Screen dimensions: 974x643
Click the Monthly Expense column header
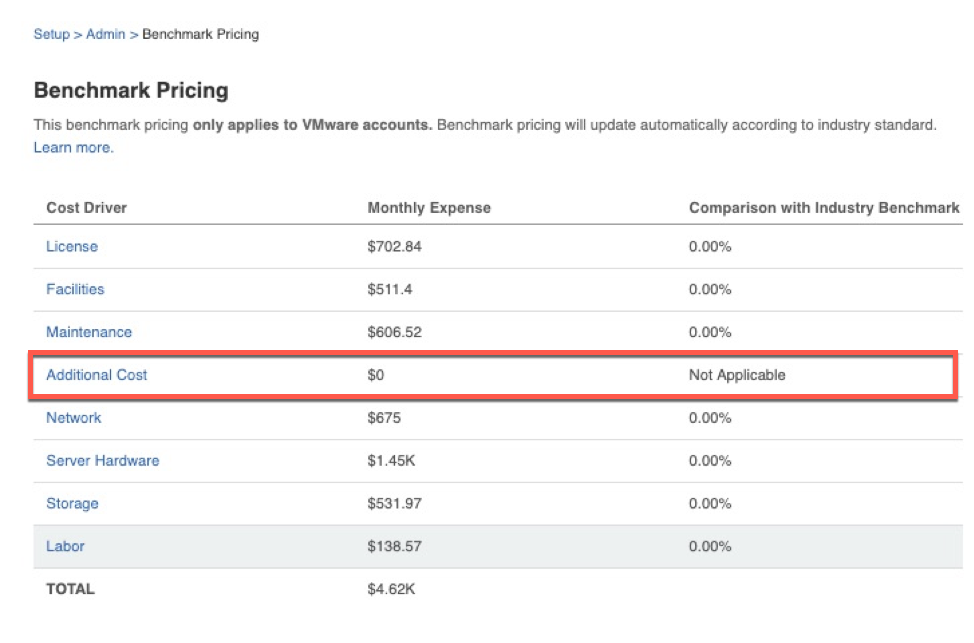click(x=429, y=208)
